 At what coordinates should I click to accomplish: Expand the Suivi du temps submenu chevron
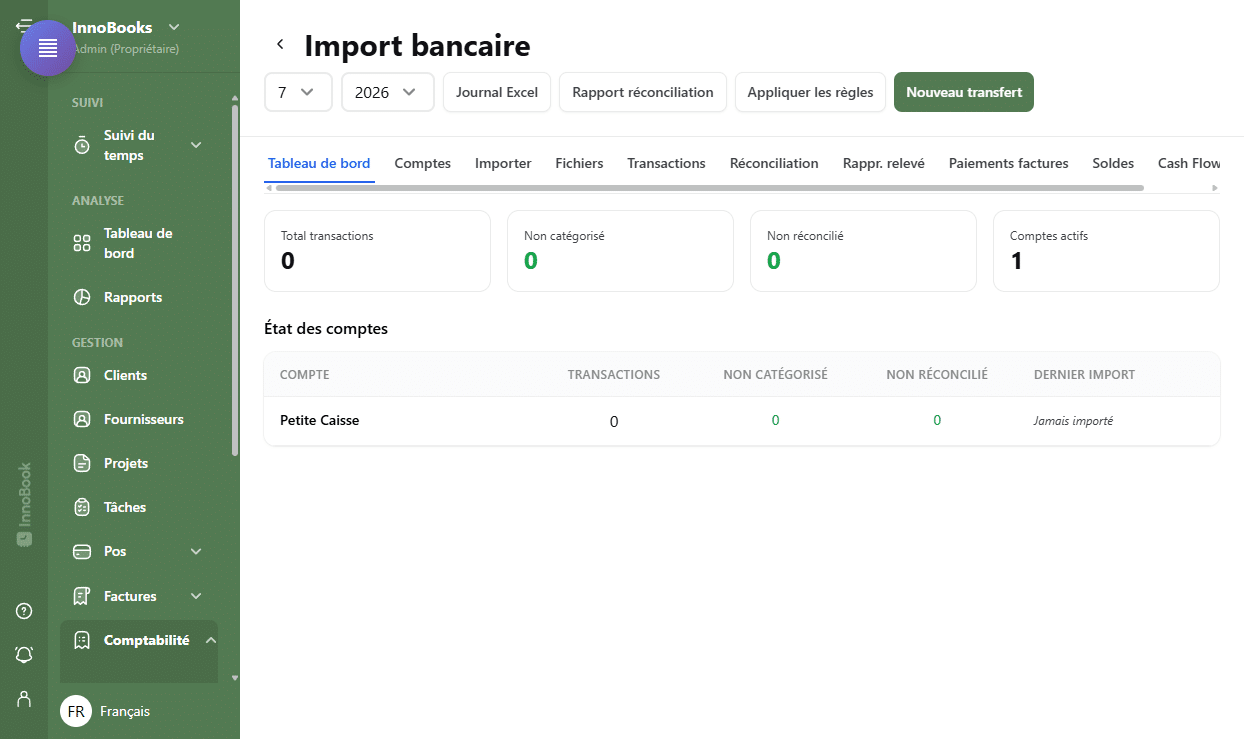point(196,146)
